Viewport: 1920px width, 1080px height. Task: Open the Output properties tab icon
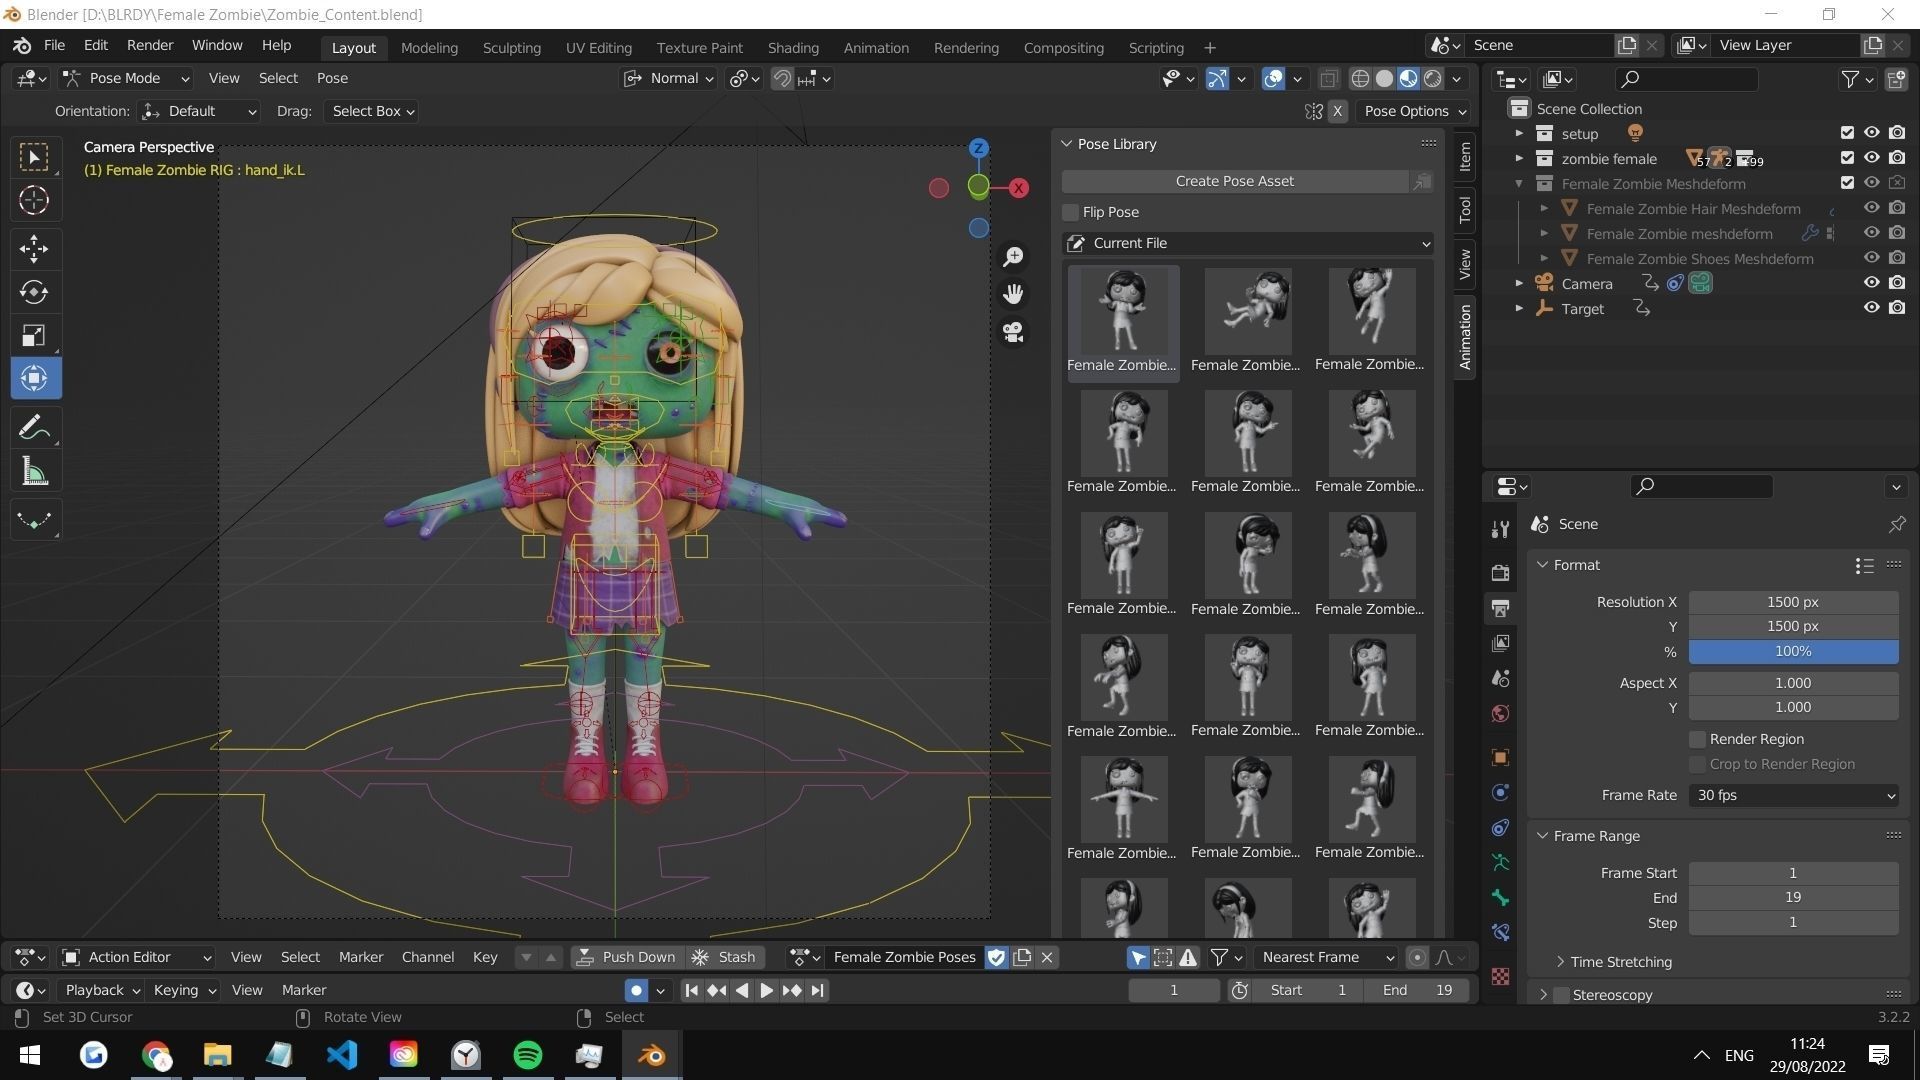[x=1500, y=608]
